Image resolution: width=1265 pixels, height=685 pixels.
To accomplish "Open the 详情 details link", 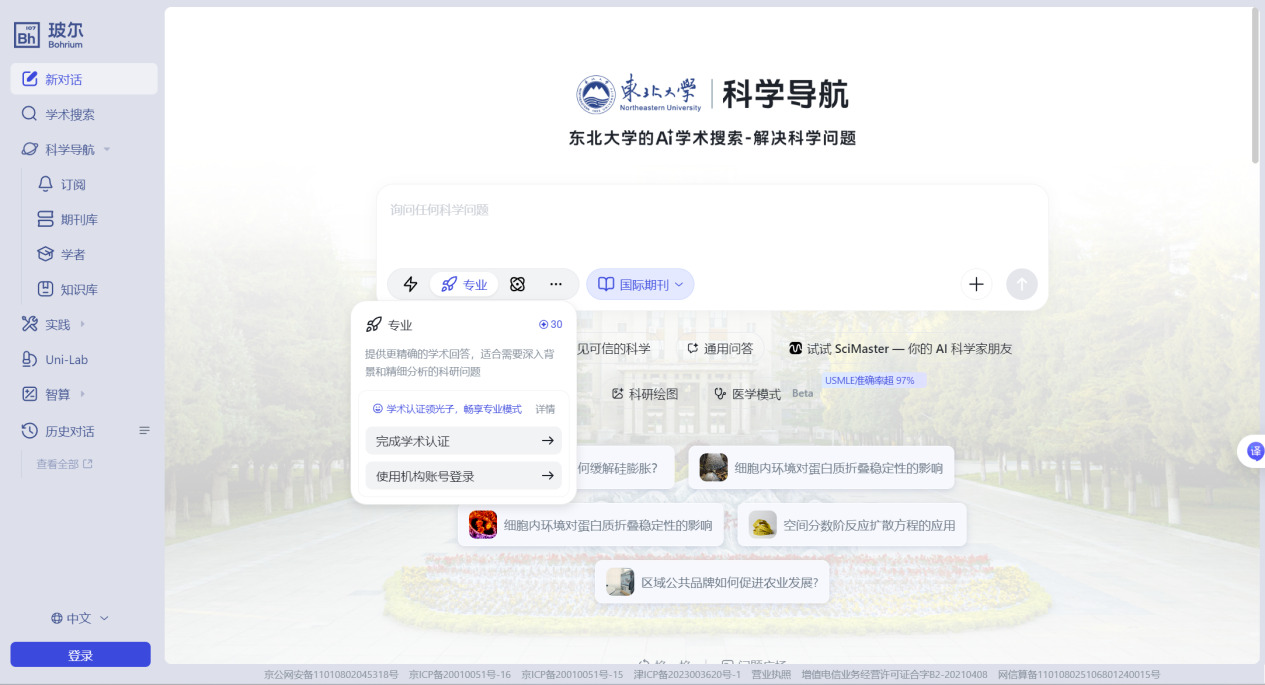I will point(545,409).
